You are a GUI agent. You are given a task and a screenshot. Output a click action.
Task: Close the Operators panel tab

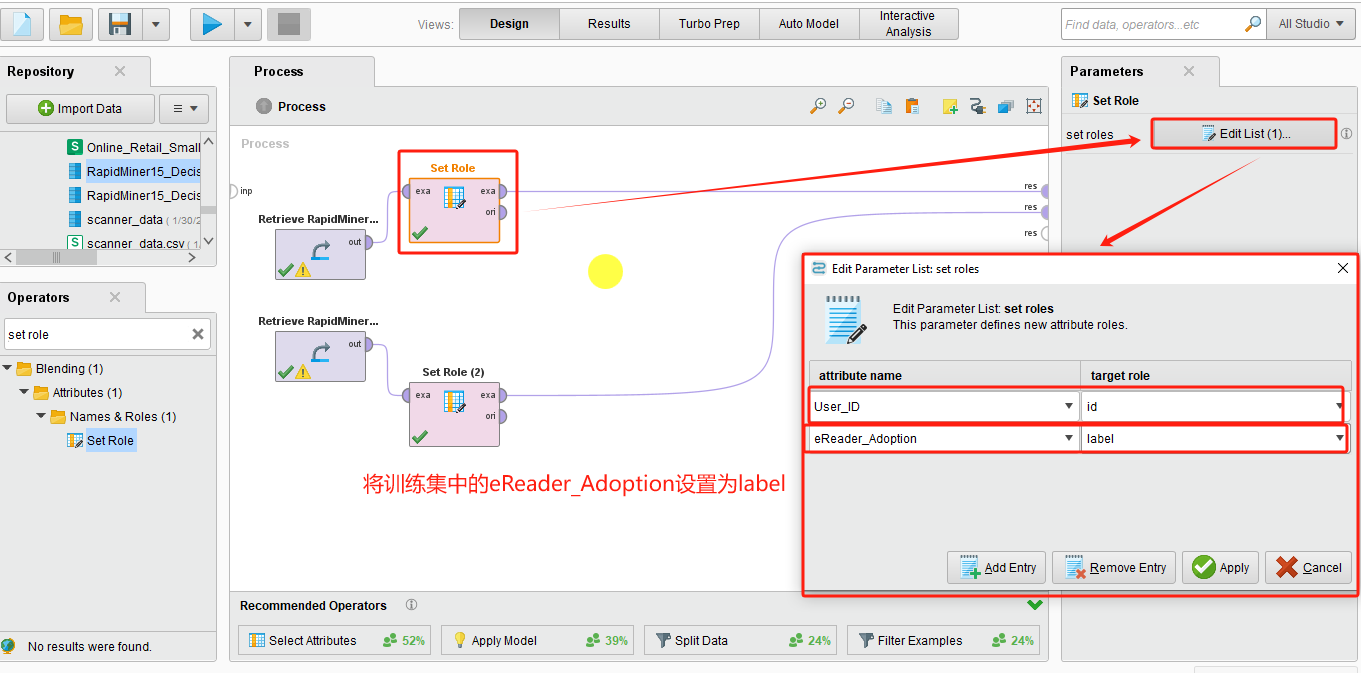click(115, 297)
